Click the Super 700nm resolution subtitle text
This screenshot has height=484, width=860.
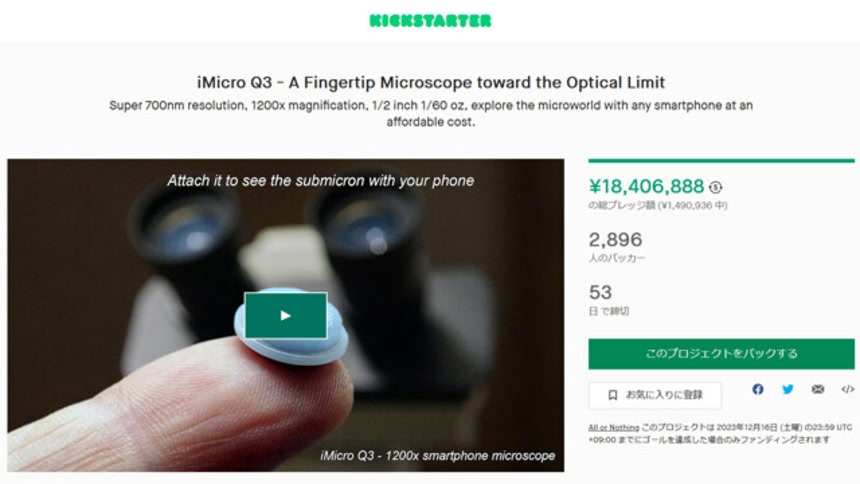point(431,114)
